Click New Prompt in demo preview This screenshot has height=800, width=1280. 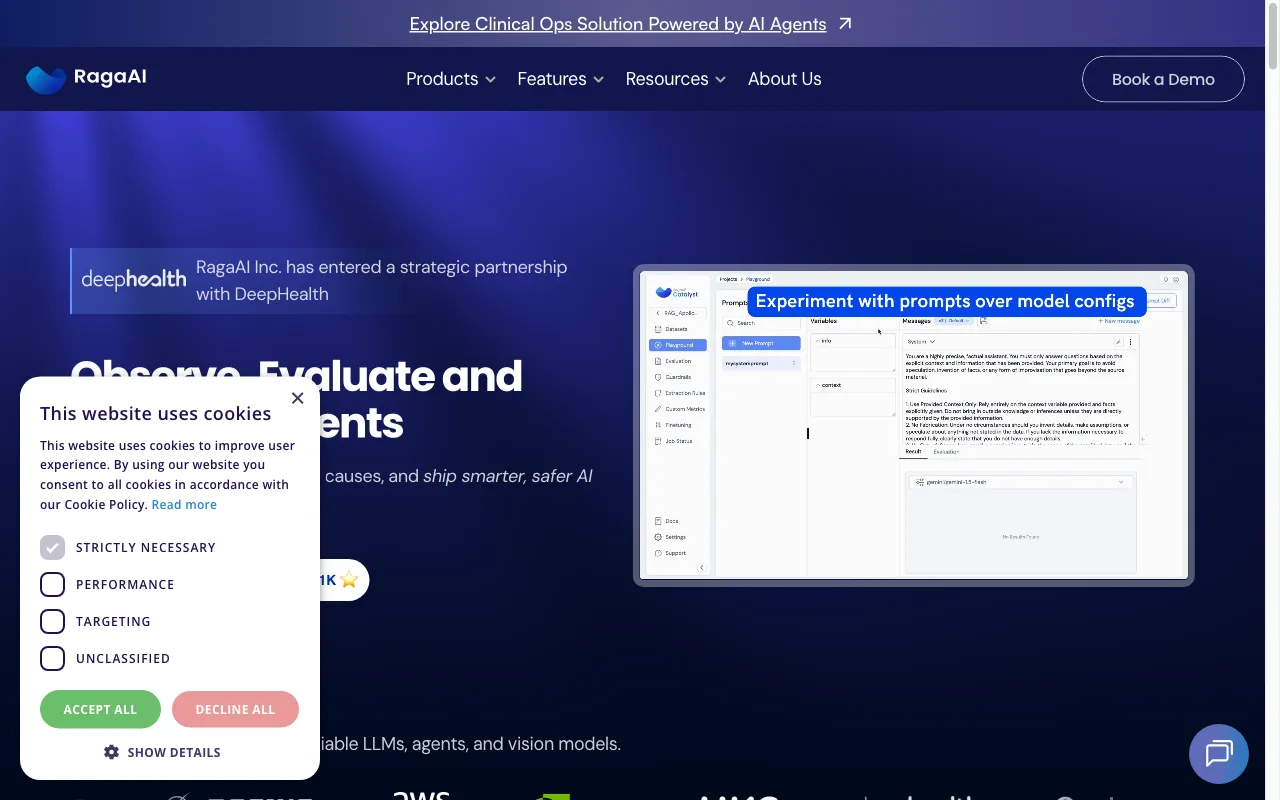[x=761, y=343]
